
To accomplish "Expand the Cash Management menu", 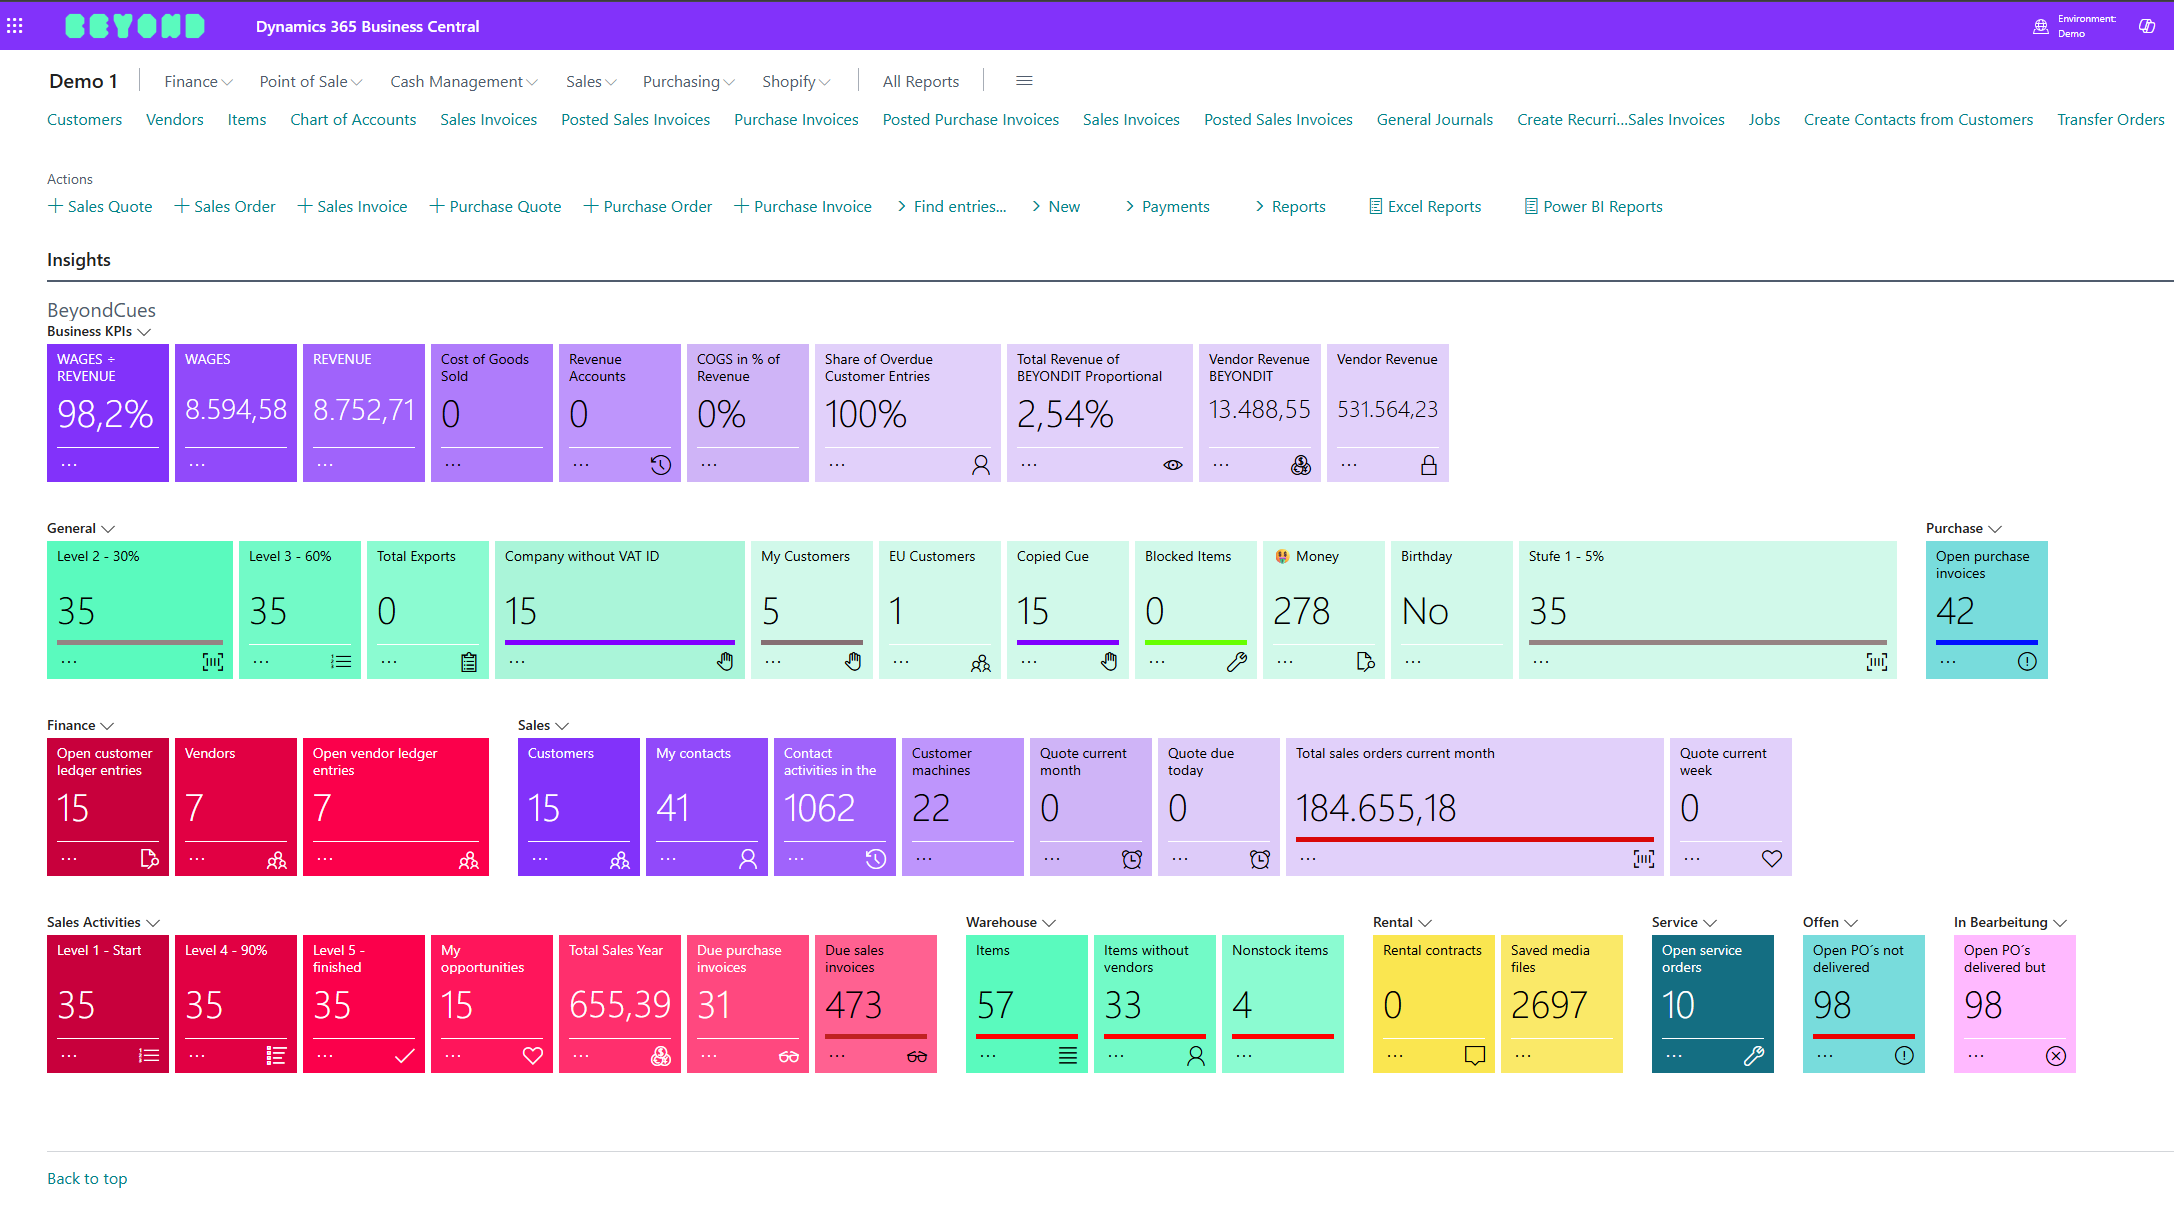I will (x=463, y=81).
